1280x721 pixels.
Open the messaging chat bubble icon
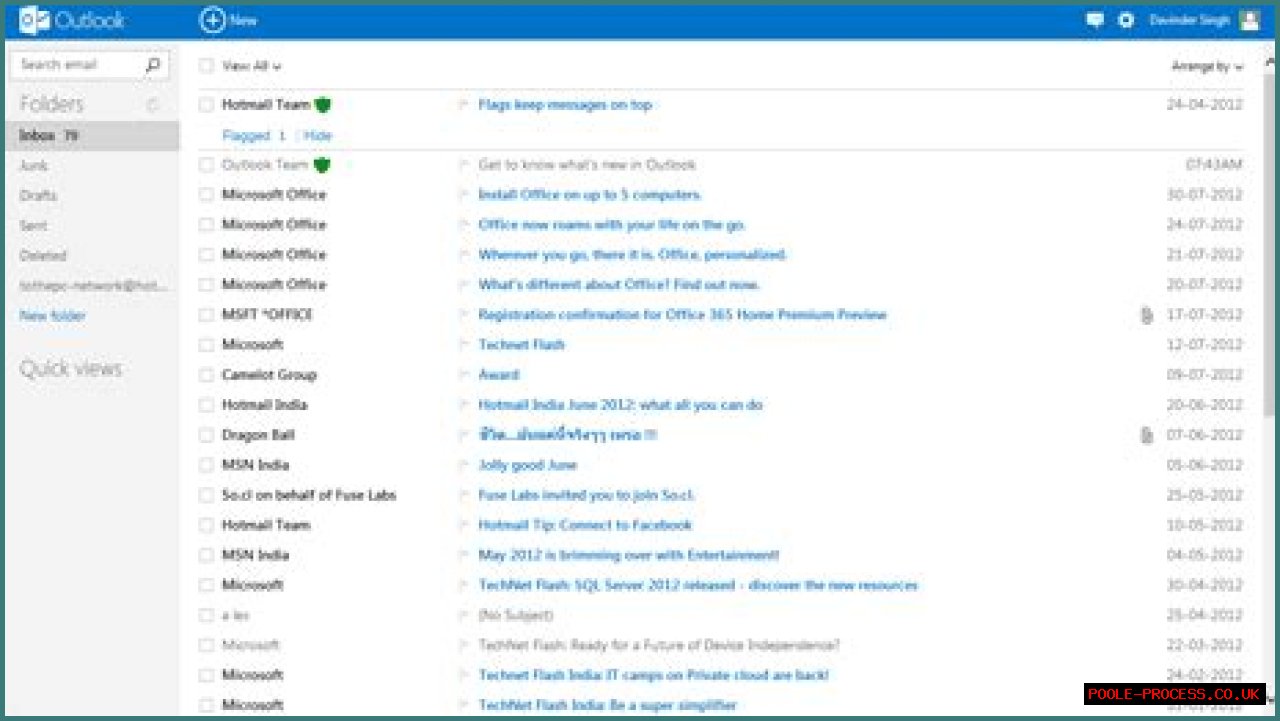(x=1095, y=20)
